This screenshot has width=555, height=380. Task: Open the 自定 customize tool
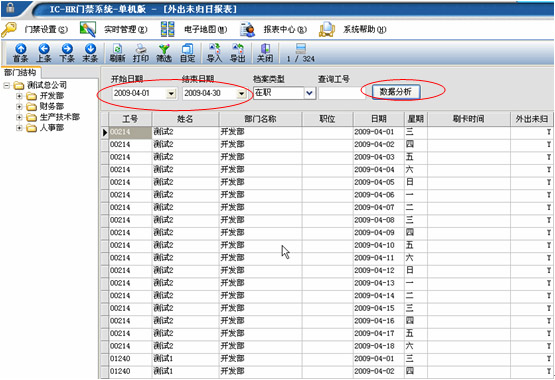click(187, 53)
